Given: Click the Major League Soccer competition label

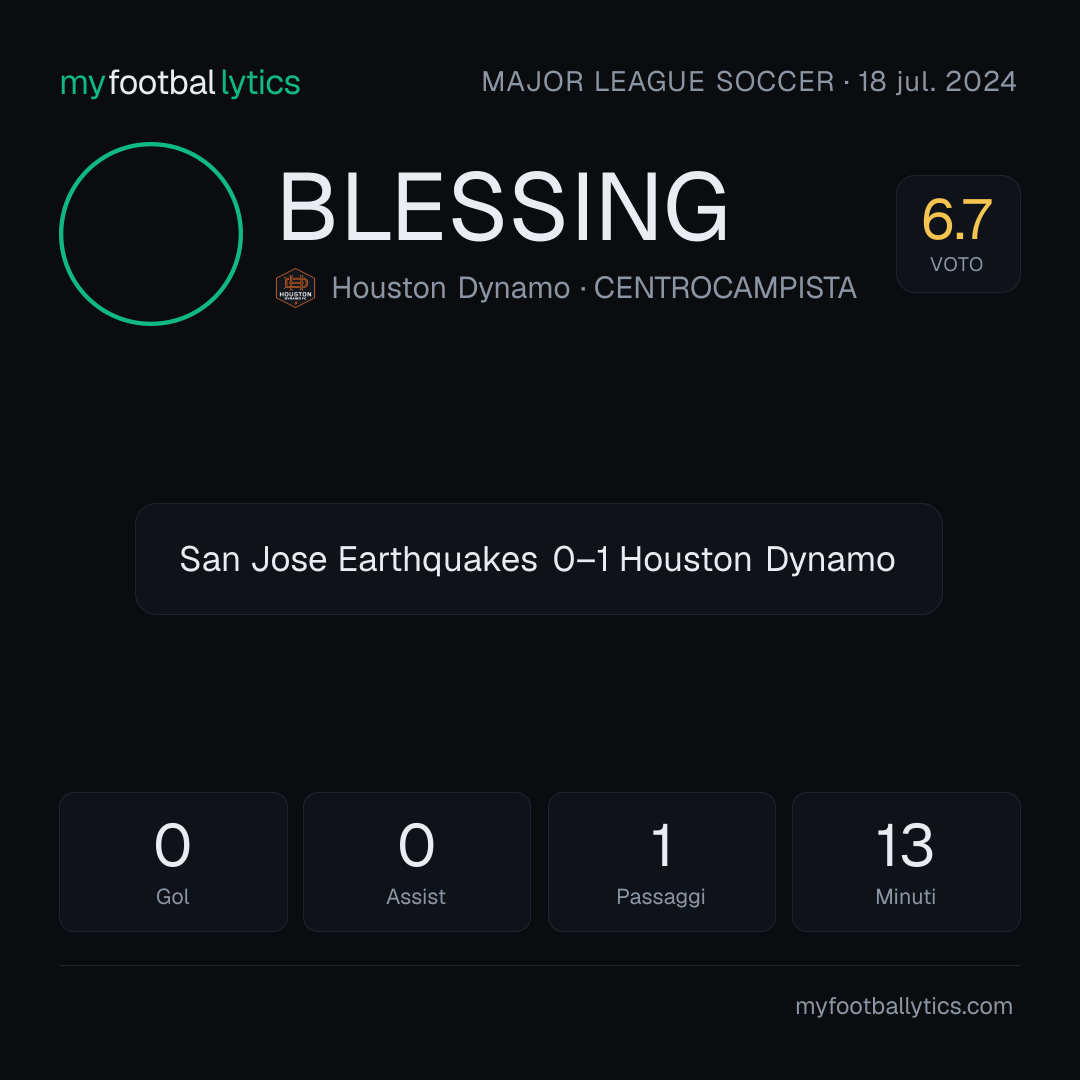Looking at the screenshot, I should (658, 82).
